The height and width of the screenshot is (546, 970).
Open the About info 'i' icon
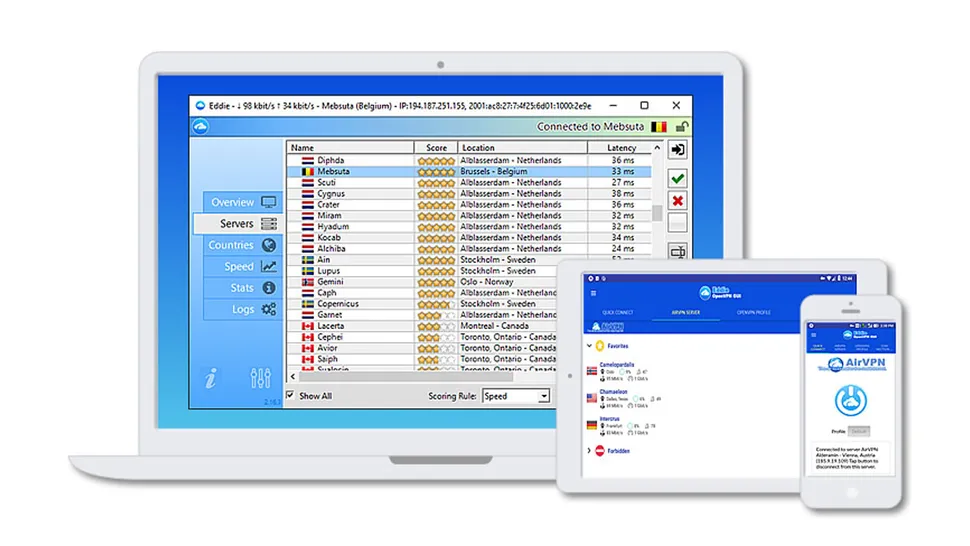(x=210, y=378)
